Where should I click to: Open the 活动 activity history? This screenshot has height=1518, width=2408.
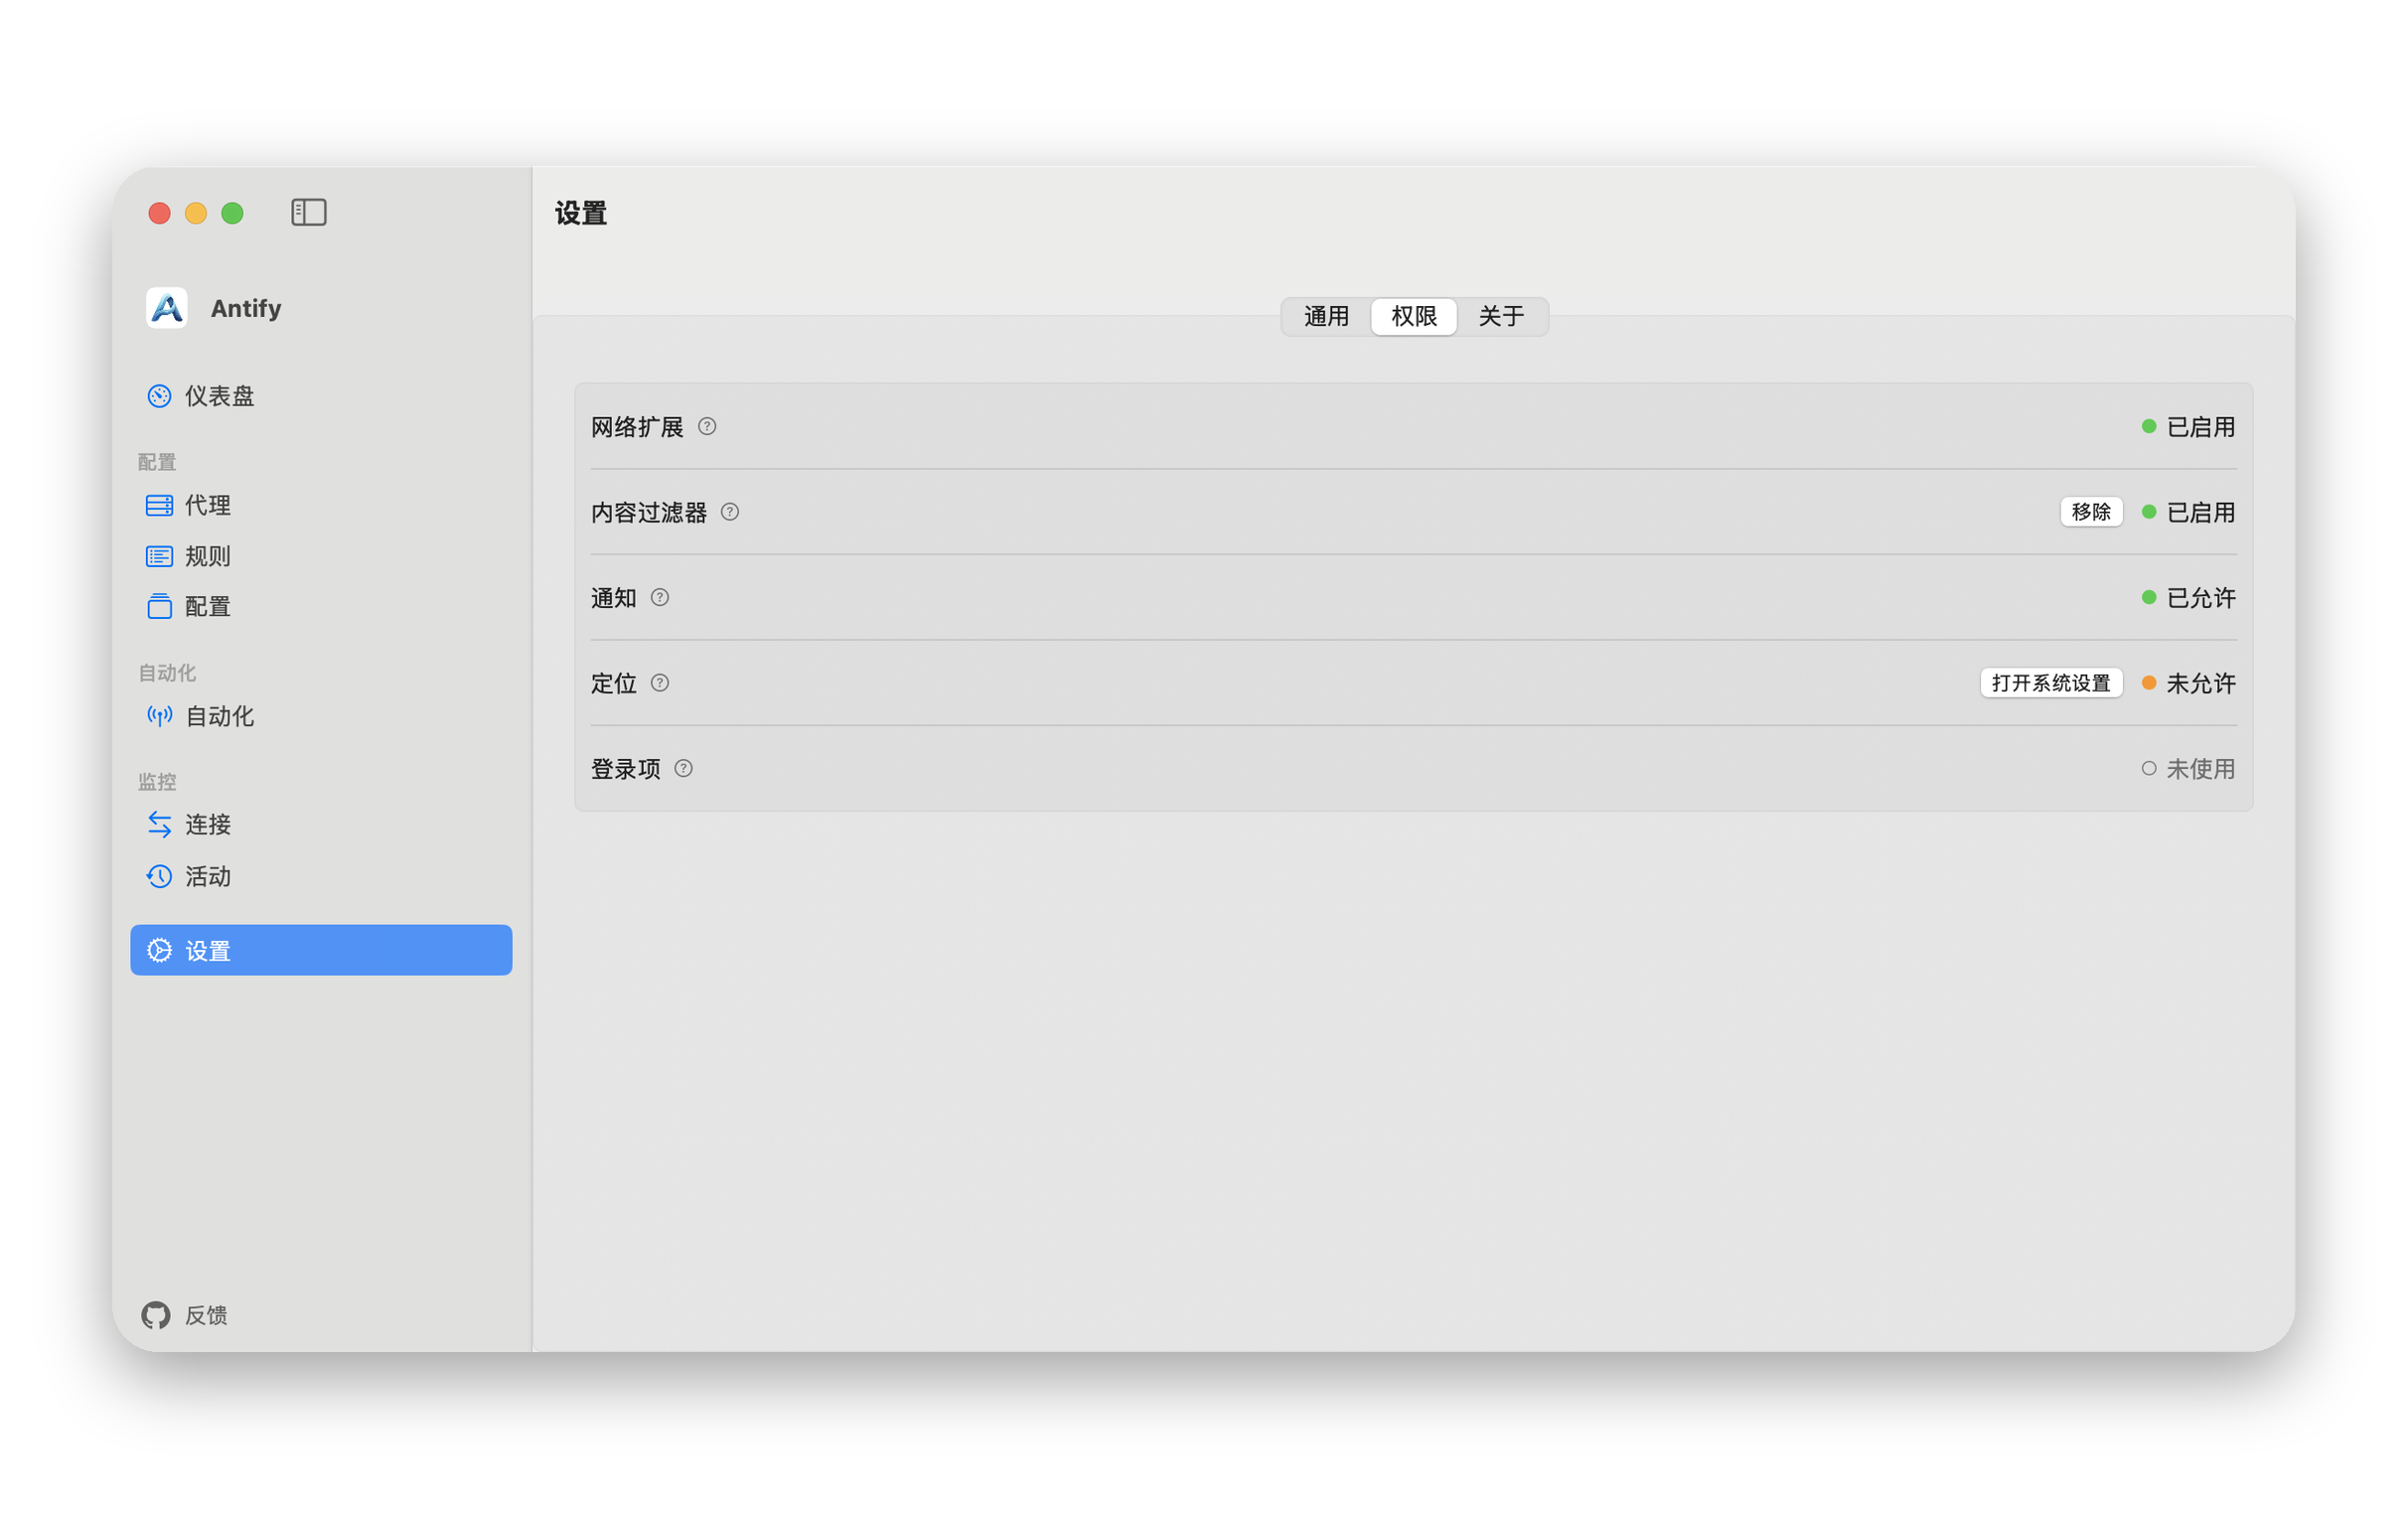[321, 876]
